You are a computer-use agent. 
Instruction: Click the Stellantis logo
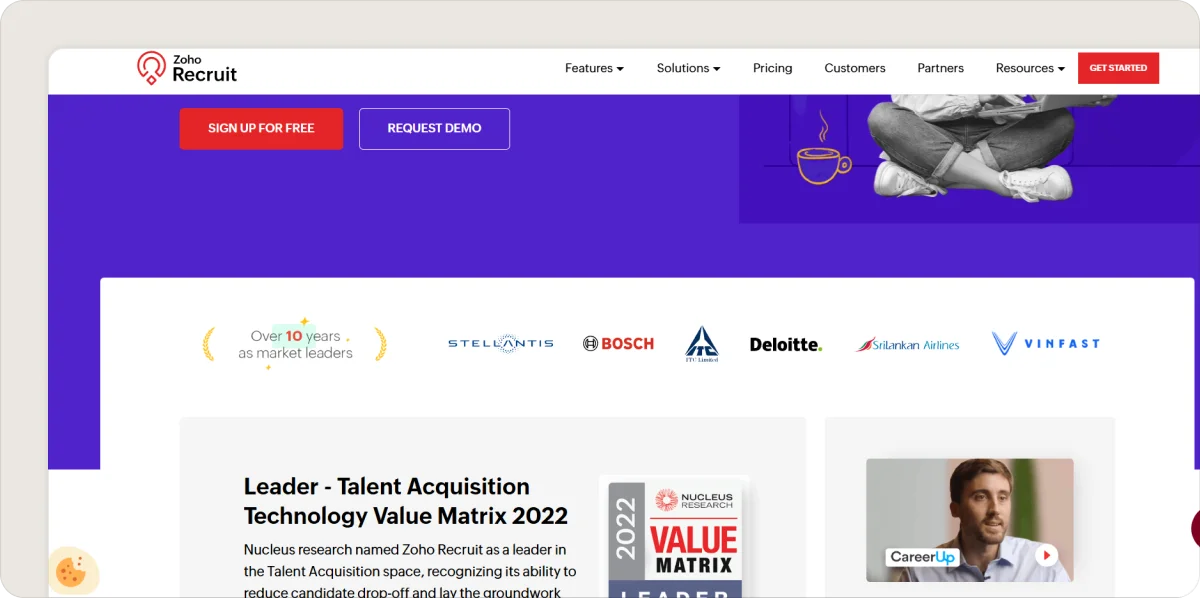(500, 344)
